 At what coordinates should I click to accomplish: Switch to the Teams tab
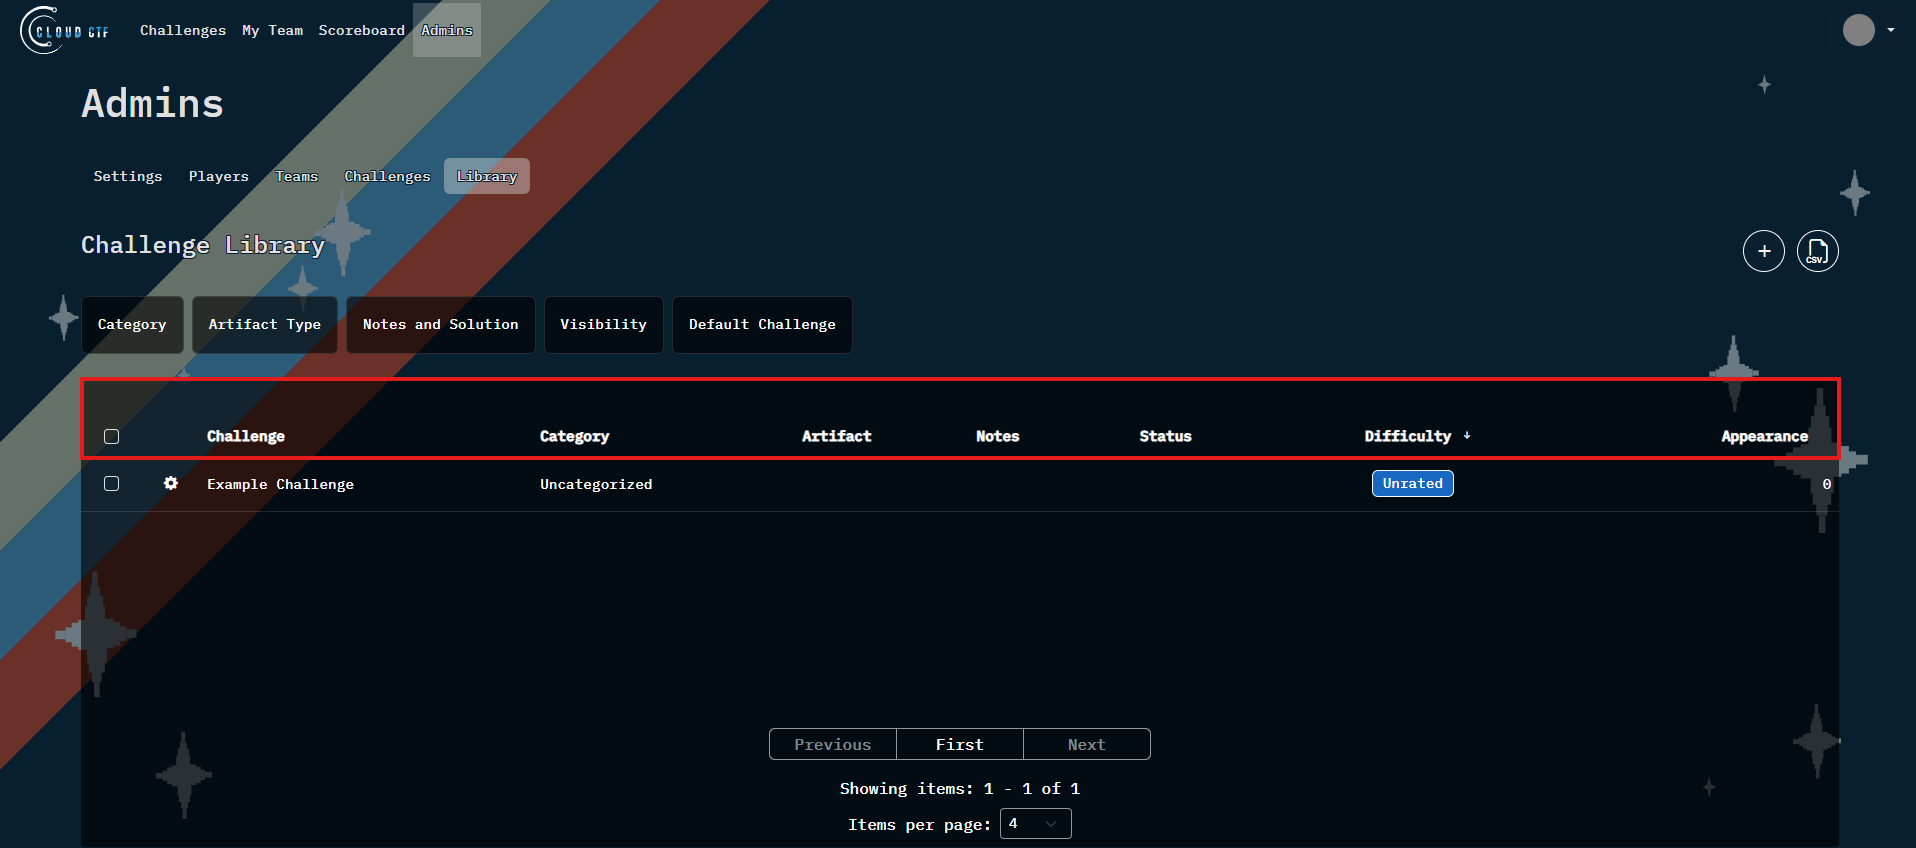(x=296, y=176)
